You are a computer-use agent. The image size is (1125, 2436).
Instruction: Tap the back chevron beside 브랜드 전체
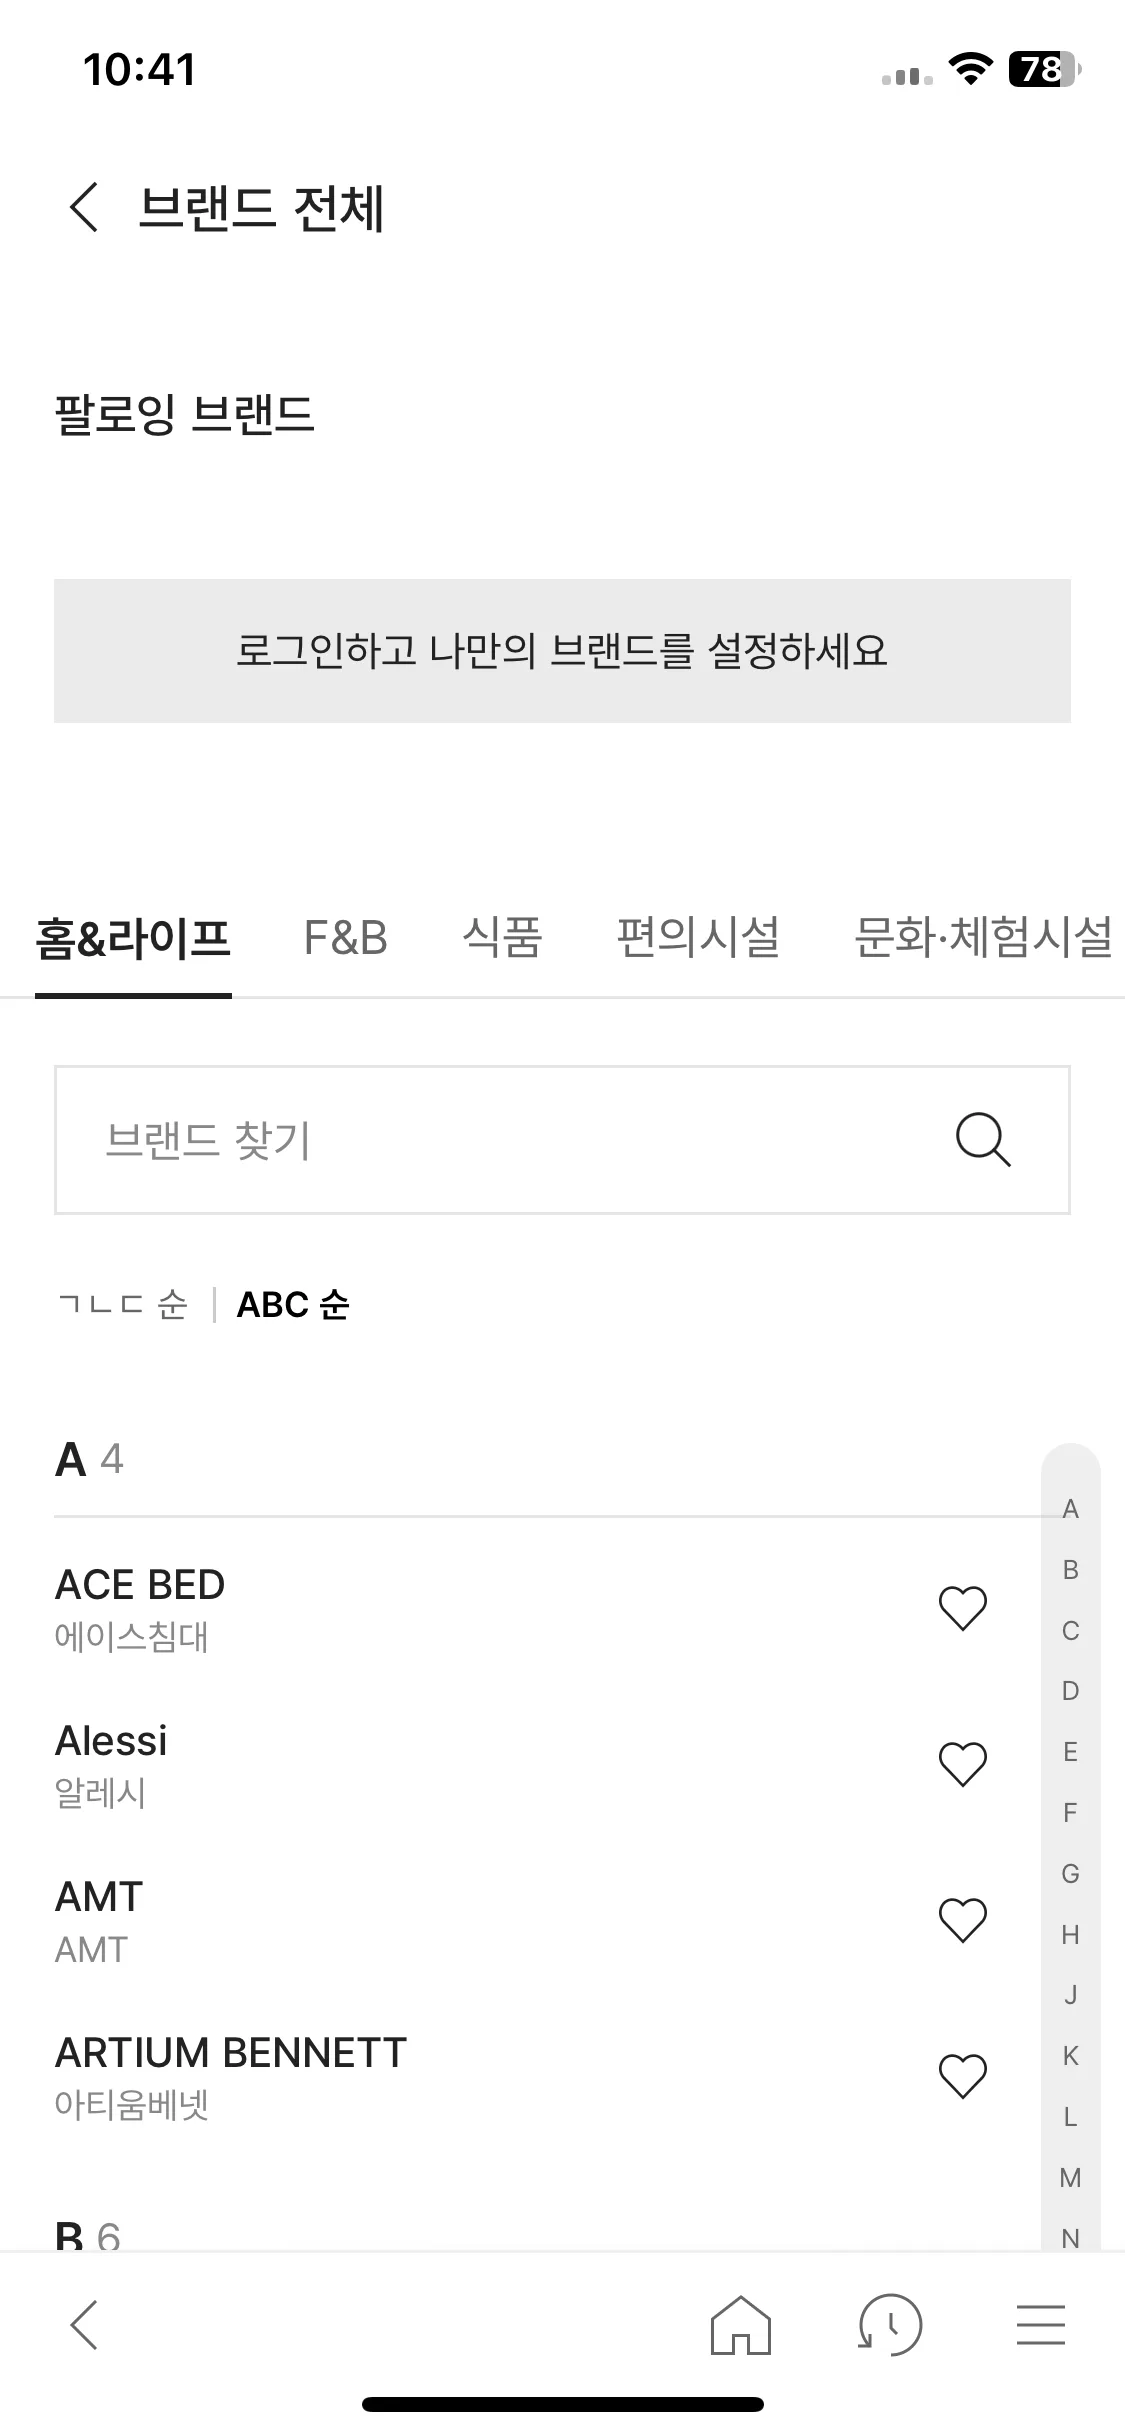(x=84, y=207)
